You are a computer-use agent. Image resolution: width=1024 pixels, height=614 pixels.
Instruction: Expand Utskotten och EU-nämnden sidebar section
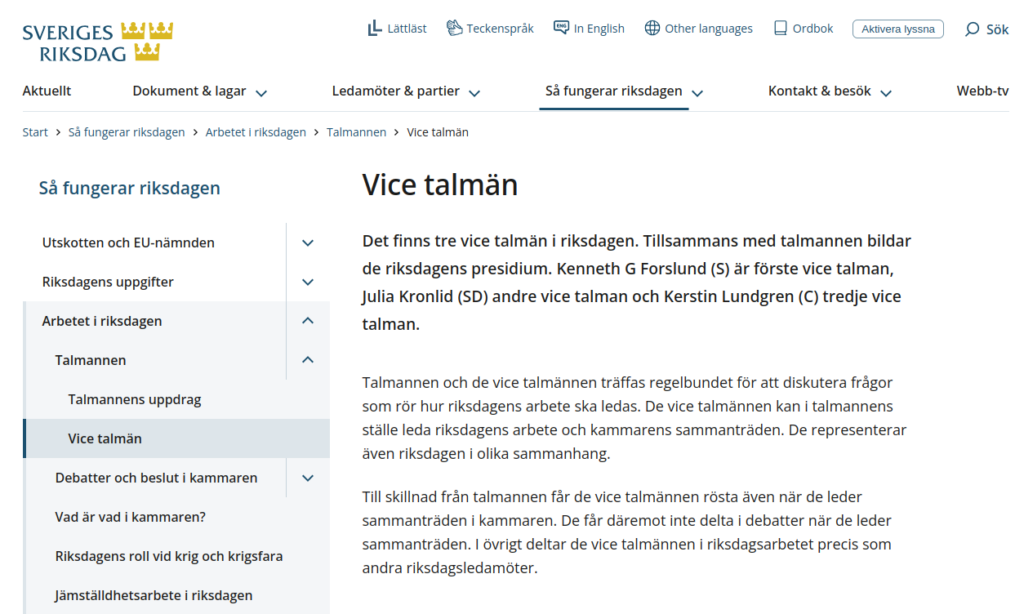(308, 243)
